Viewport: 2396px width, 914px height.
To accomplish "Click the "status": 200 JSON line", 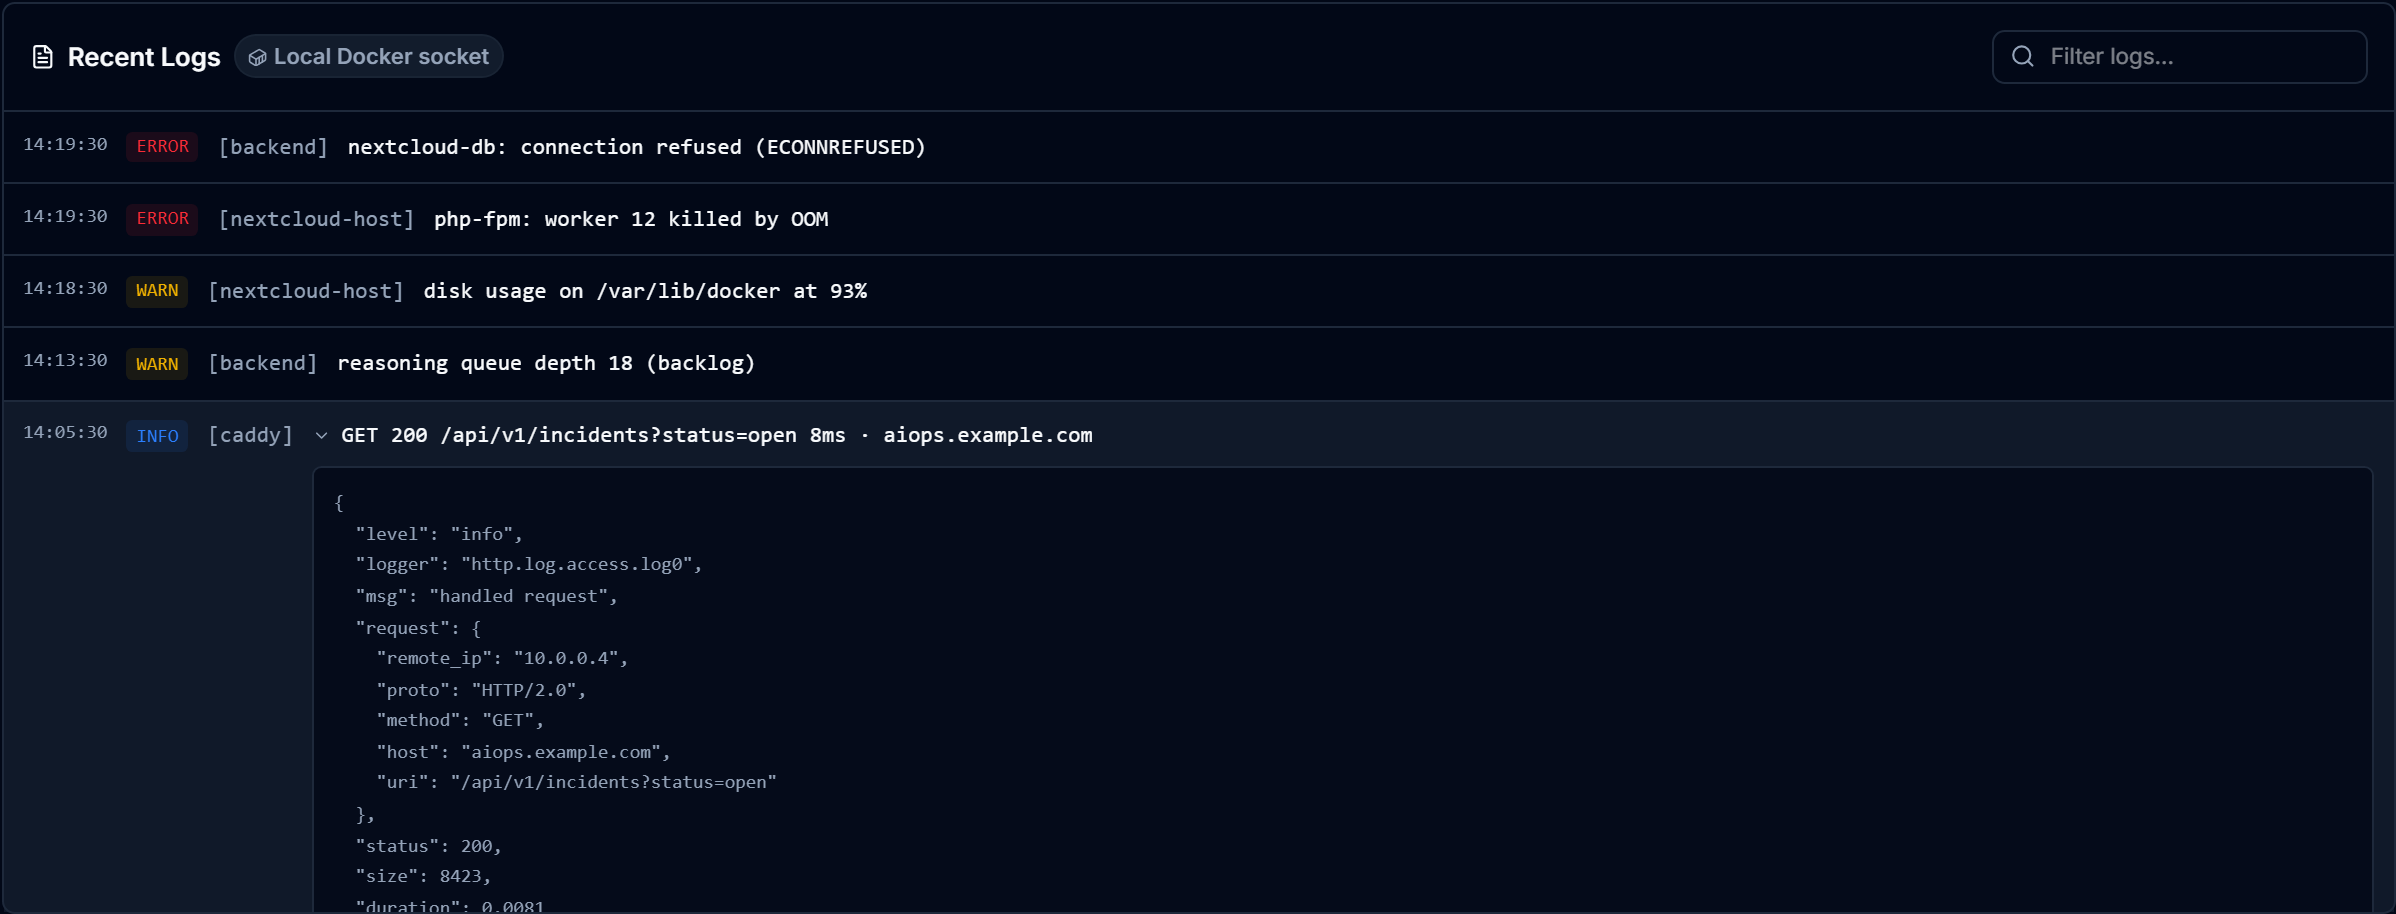I will [x=428, y=847].
